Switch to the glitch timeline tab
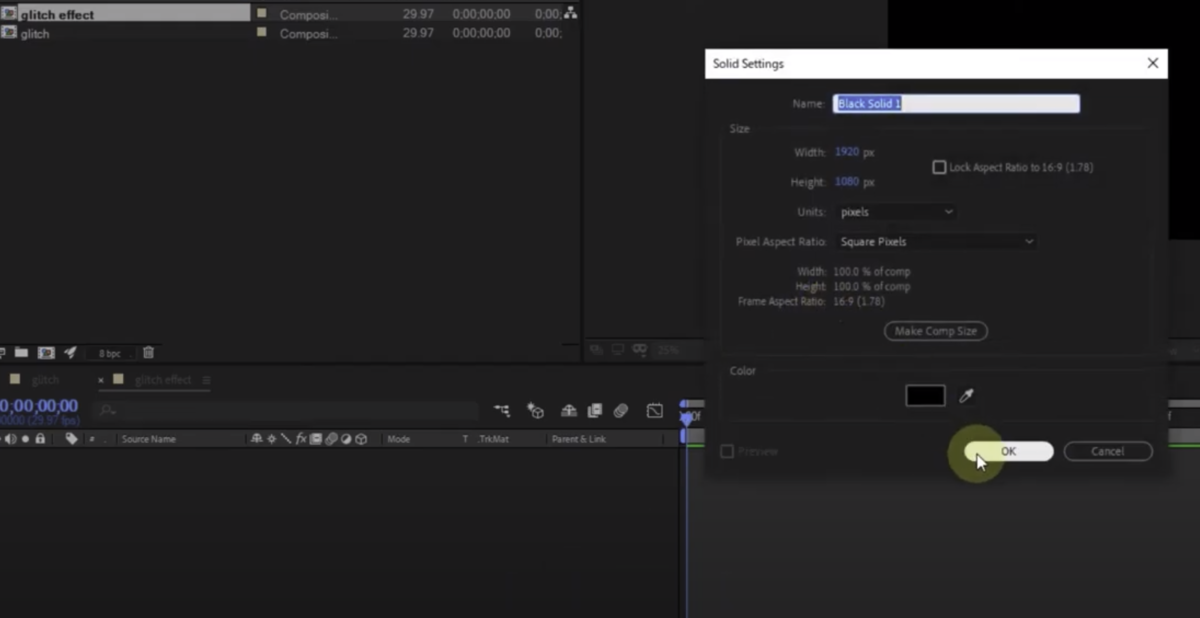This screenshot has width=1200, height=618. (x=45, y=380)
